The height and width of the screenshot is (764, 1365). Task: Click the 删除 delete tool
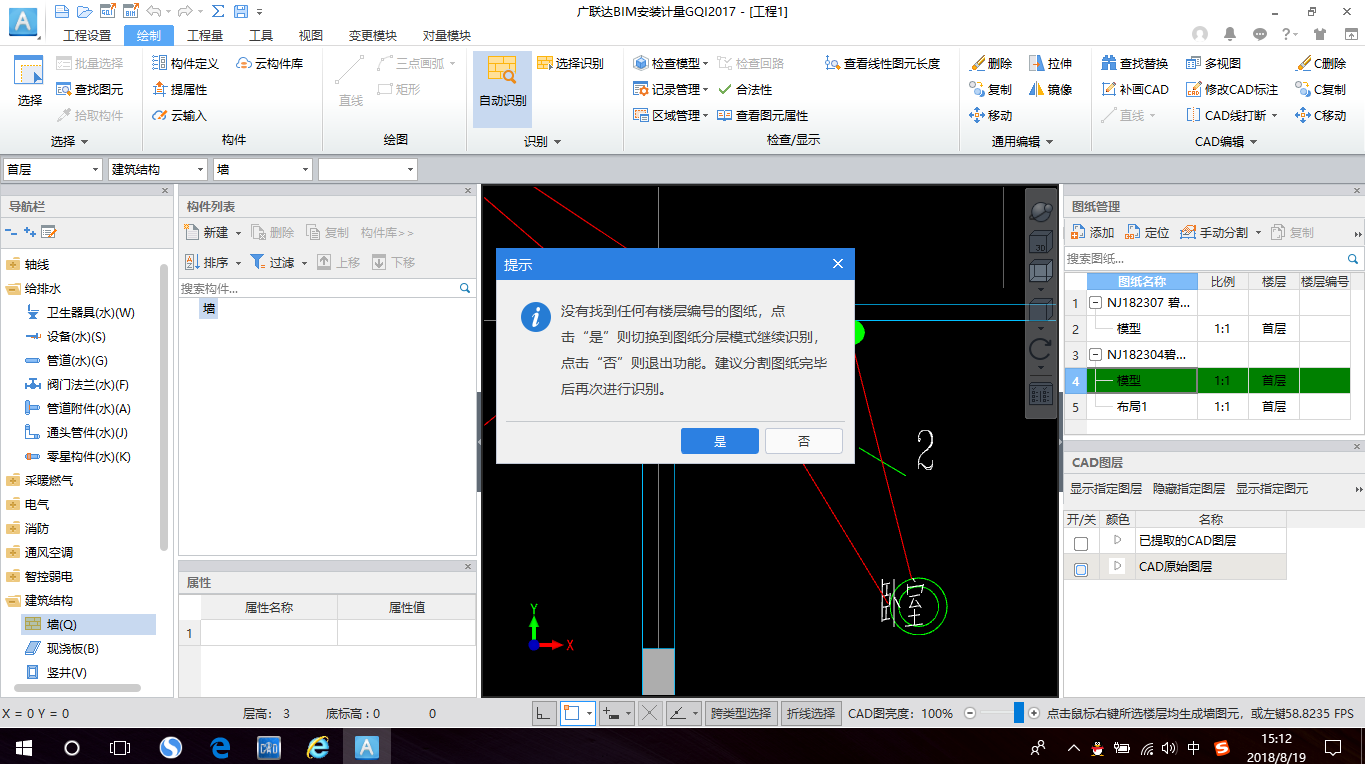pyautogui.click(x=991, y=63)
